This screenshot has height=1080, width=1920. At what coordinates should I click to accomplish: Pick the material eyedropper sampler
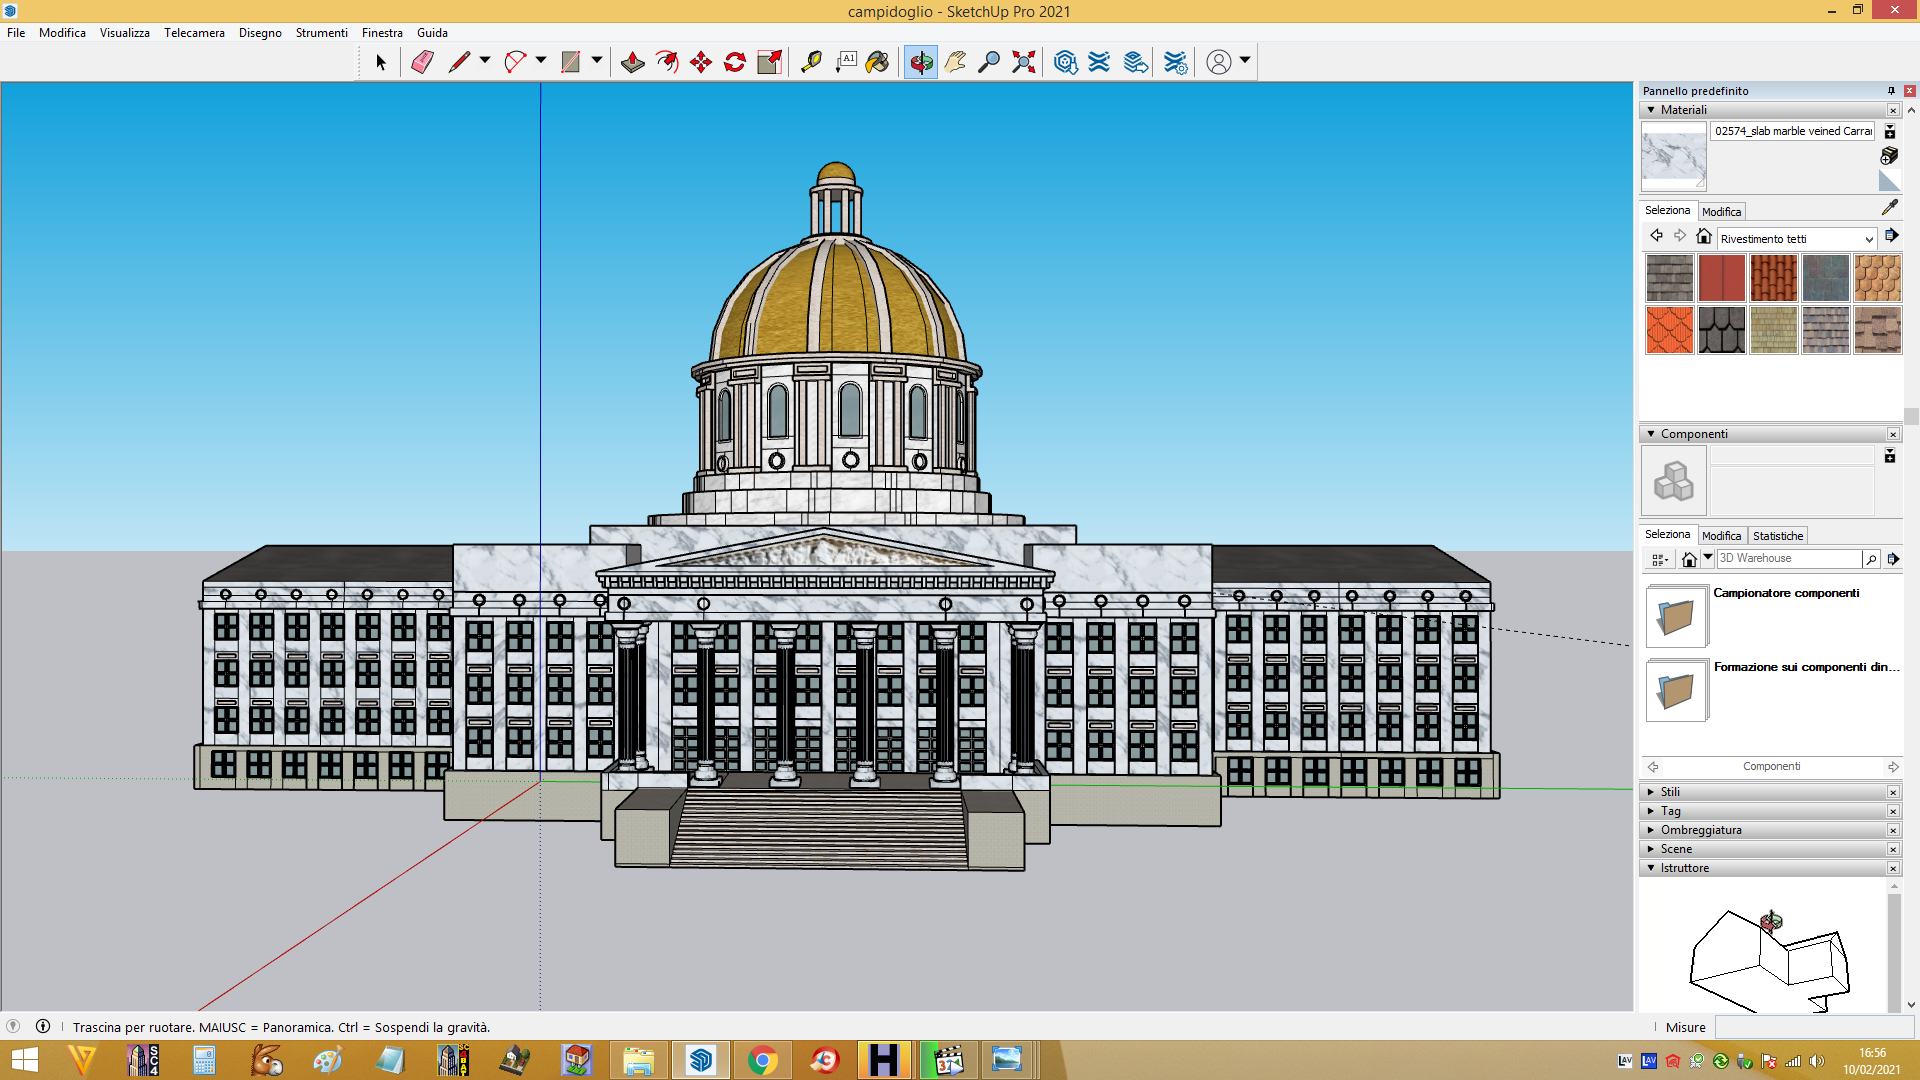(x=1889, y=207)
